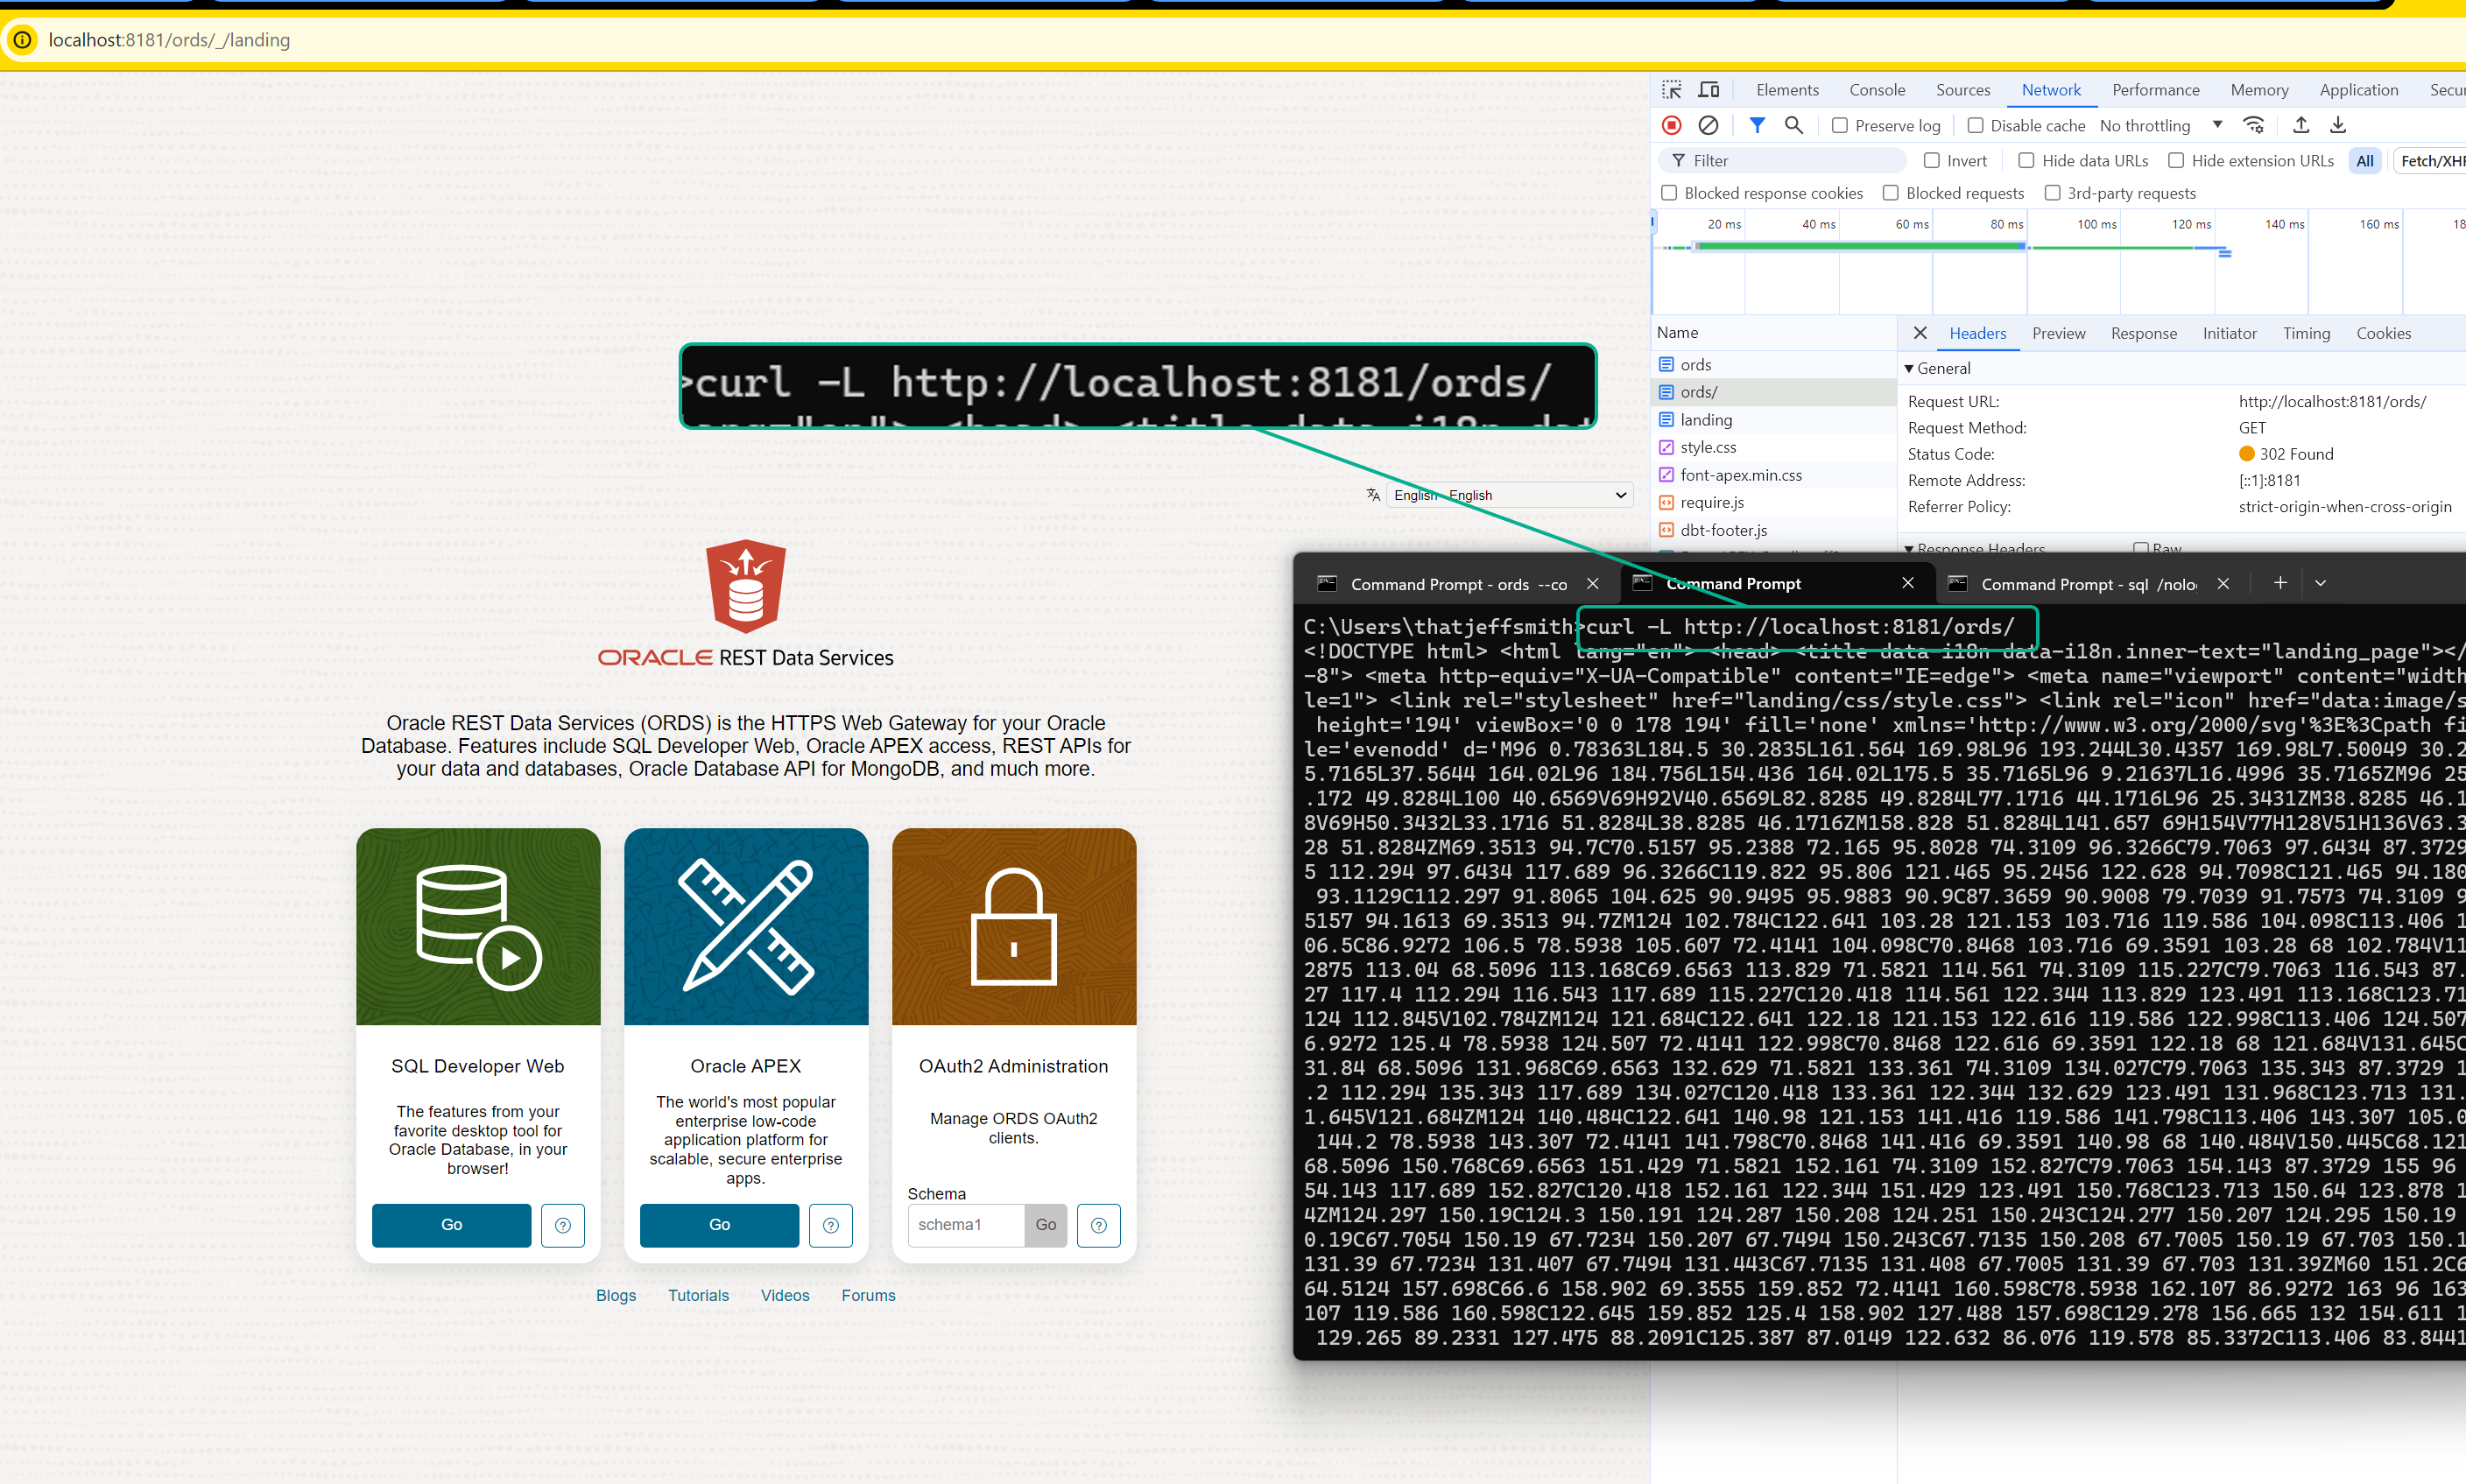The height and width of the screenshot is (1484, 2466).
Task: Click the Filter text input field
Action: point(1783,160)
